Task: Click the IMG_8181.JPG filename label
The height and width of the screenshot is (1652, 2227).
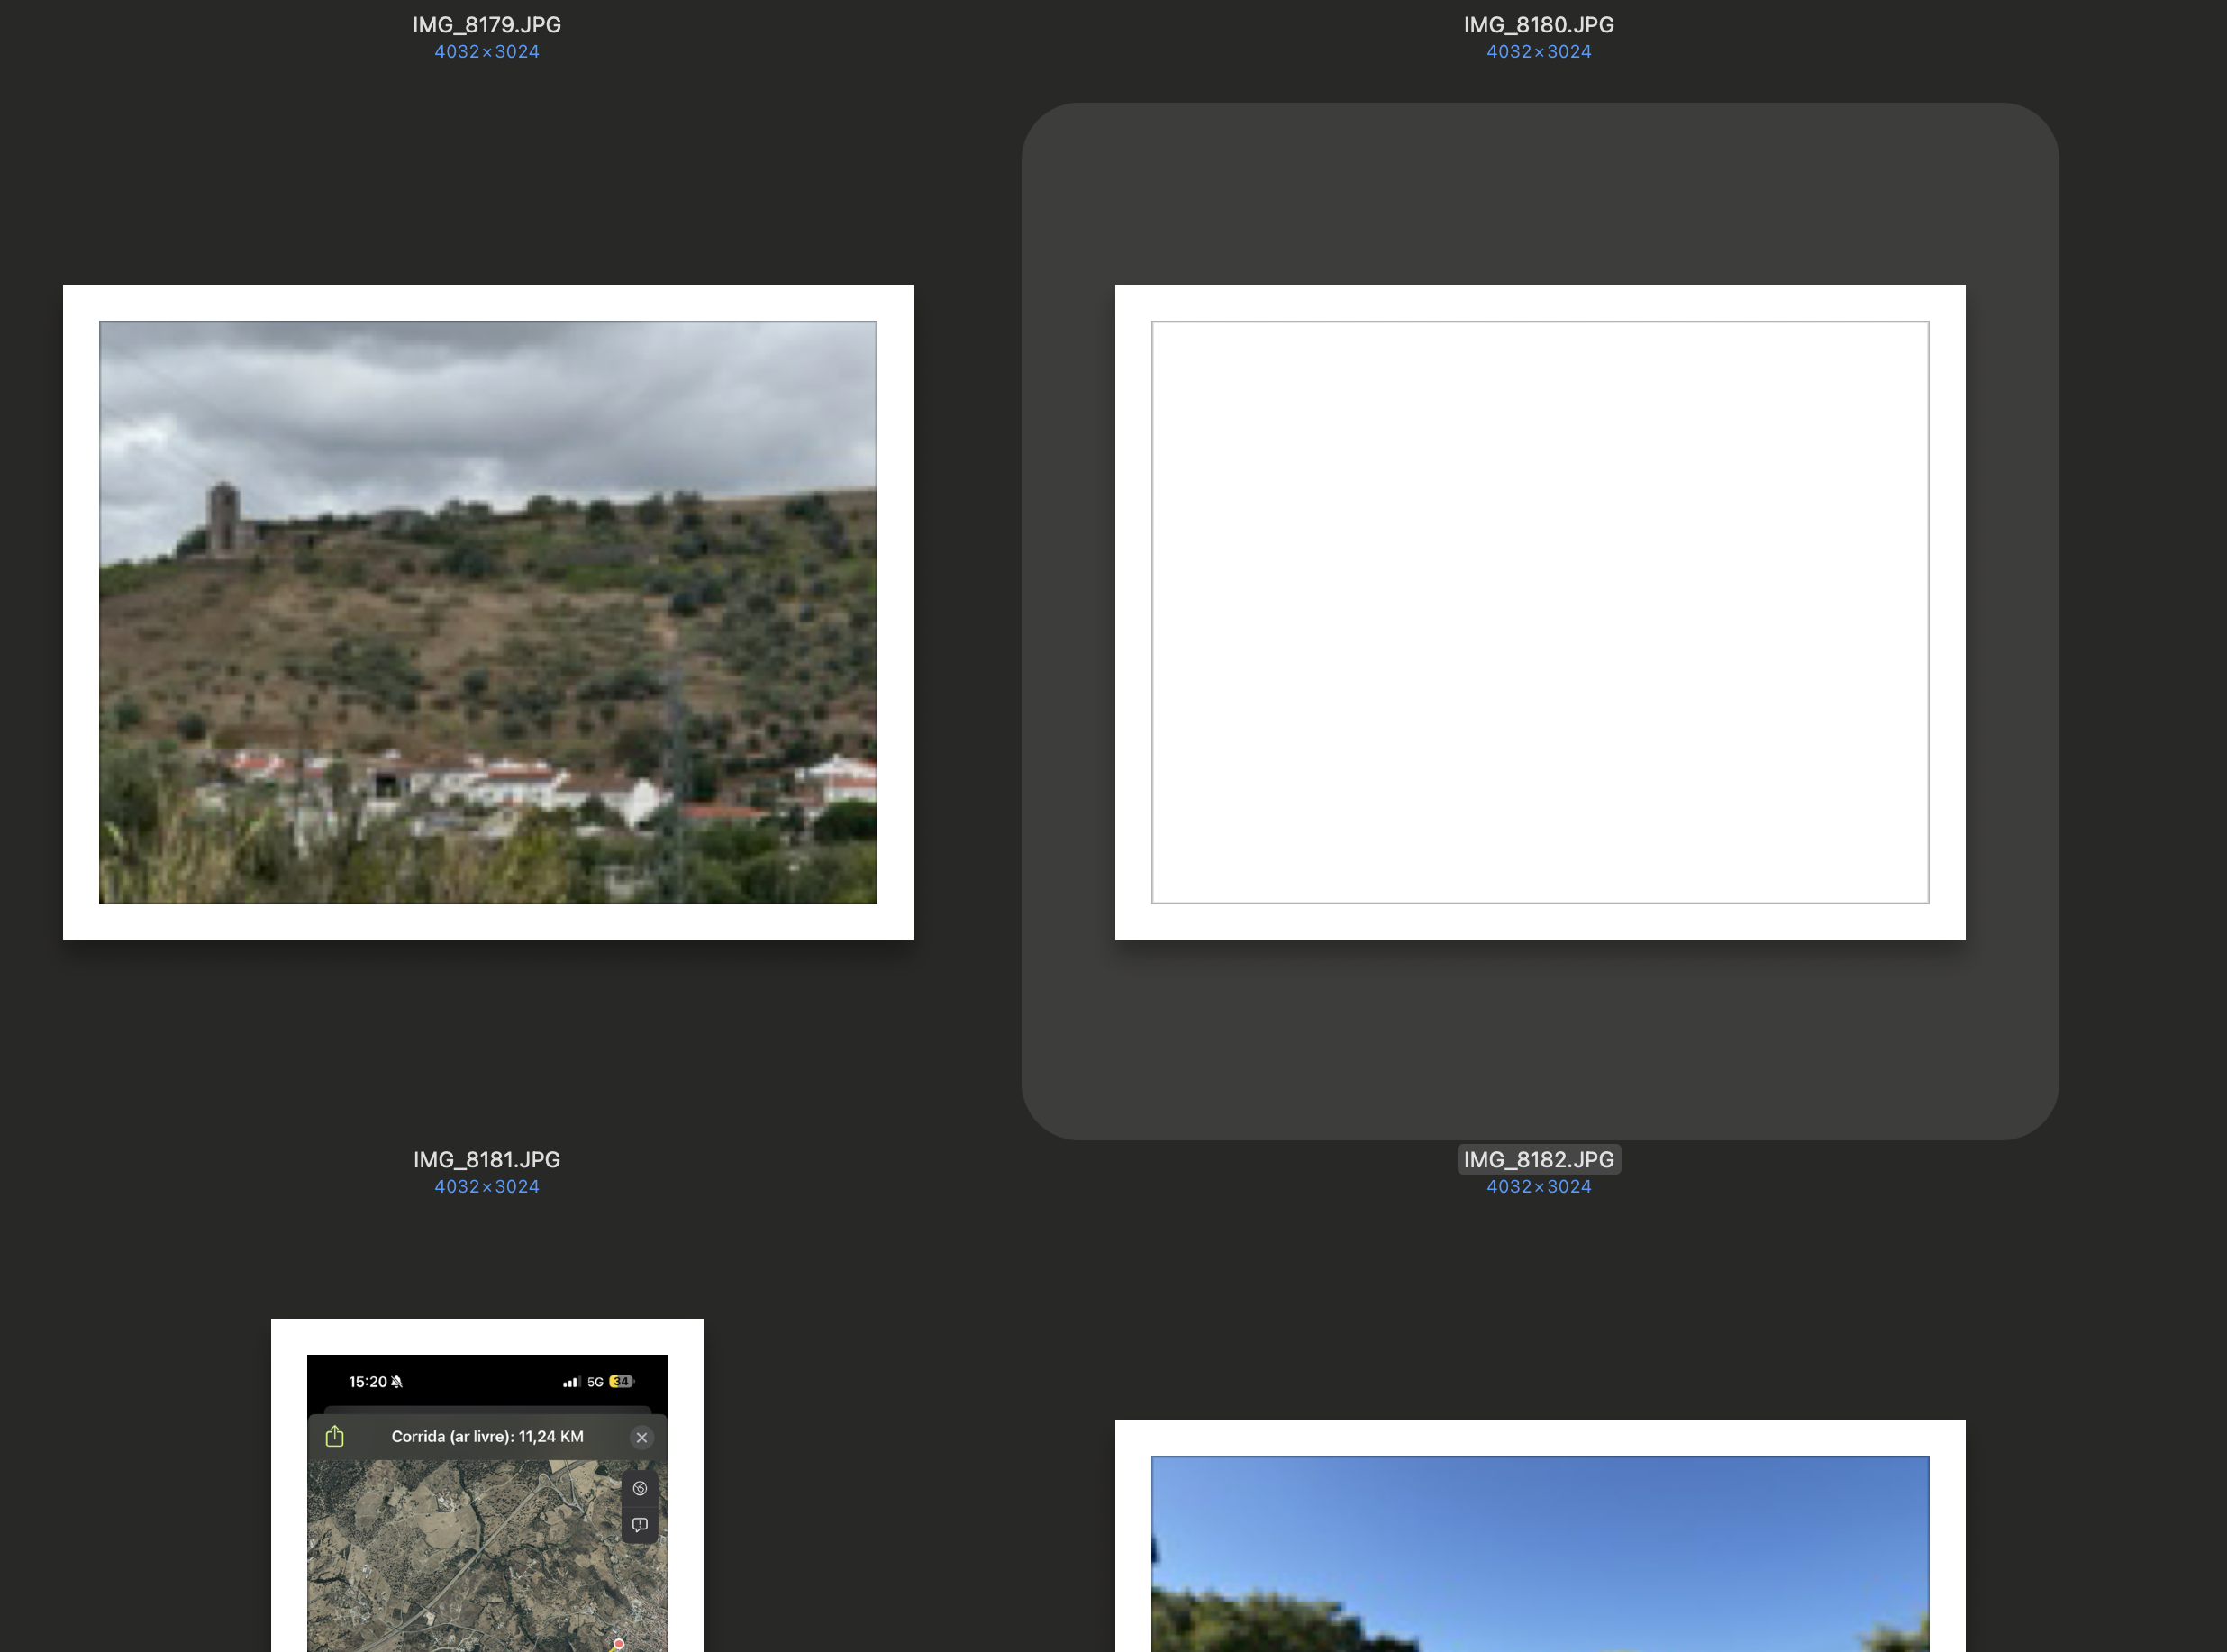Action: 487,1159
